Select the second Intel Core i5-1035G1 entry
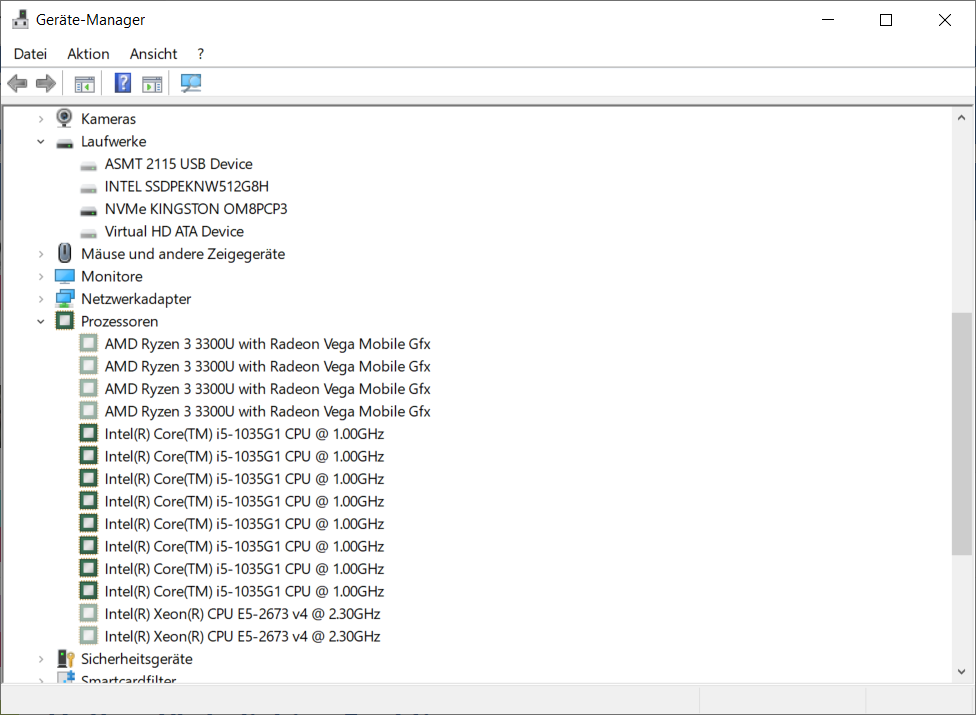This screenshot has width=976, height=715. (x=244, y=456)
